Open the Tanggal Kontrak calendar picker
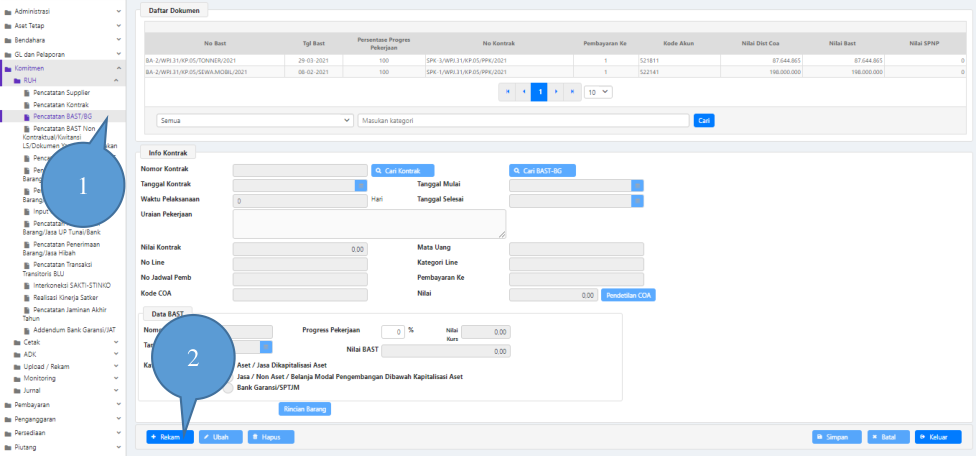Image resolution: width=976 pixels, height=456 pixels. click(360, 185)
